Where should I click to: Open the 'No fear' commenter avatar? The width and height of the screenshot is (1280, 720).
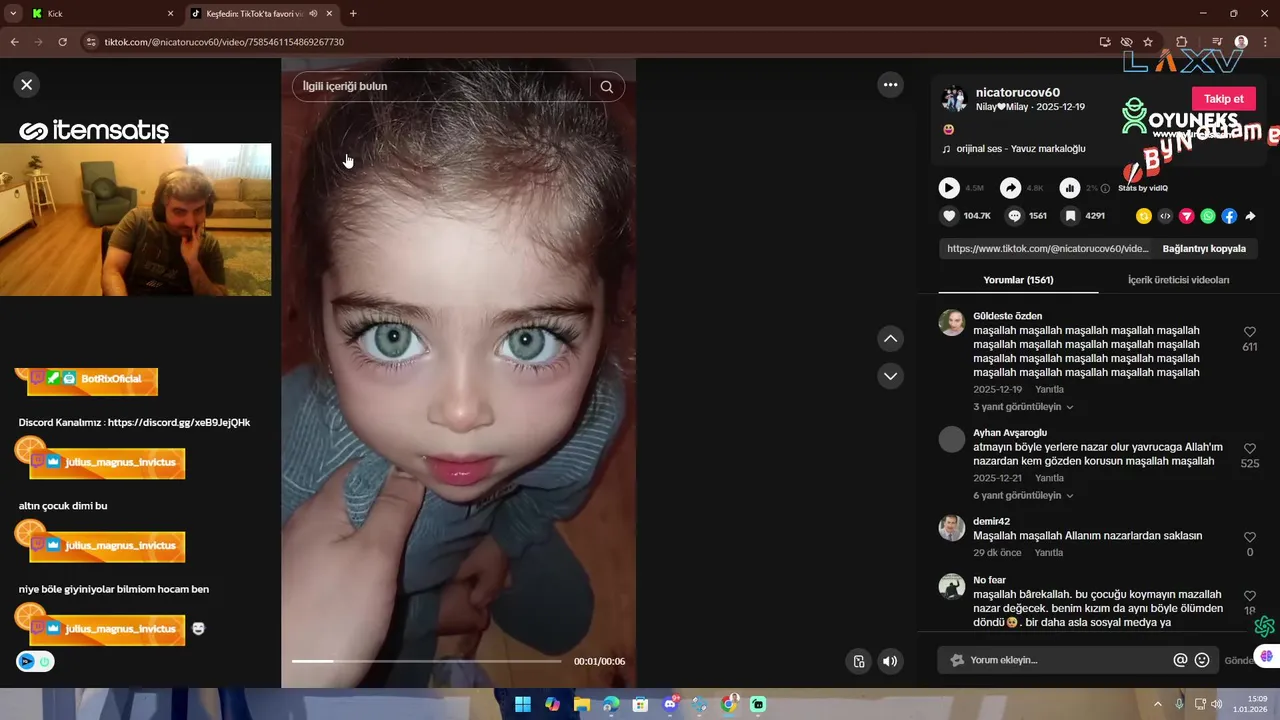coord(952,587)
